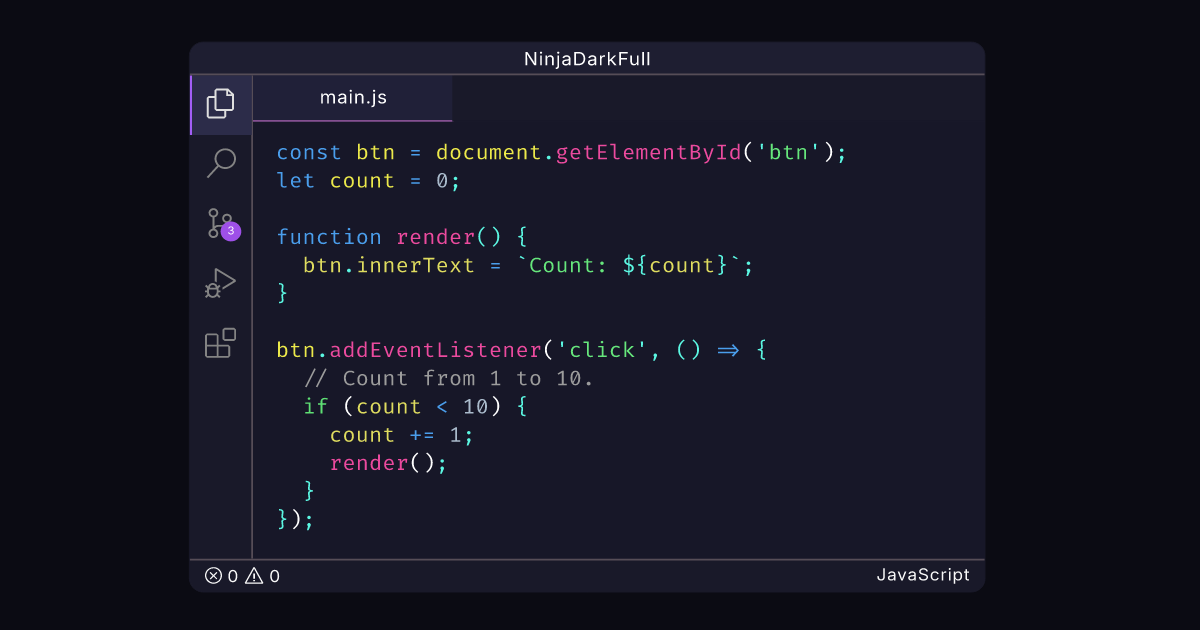Click the 'const' keyword
Screen dimensions: 1200x630
(x=309, y=153)
